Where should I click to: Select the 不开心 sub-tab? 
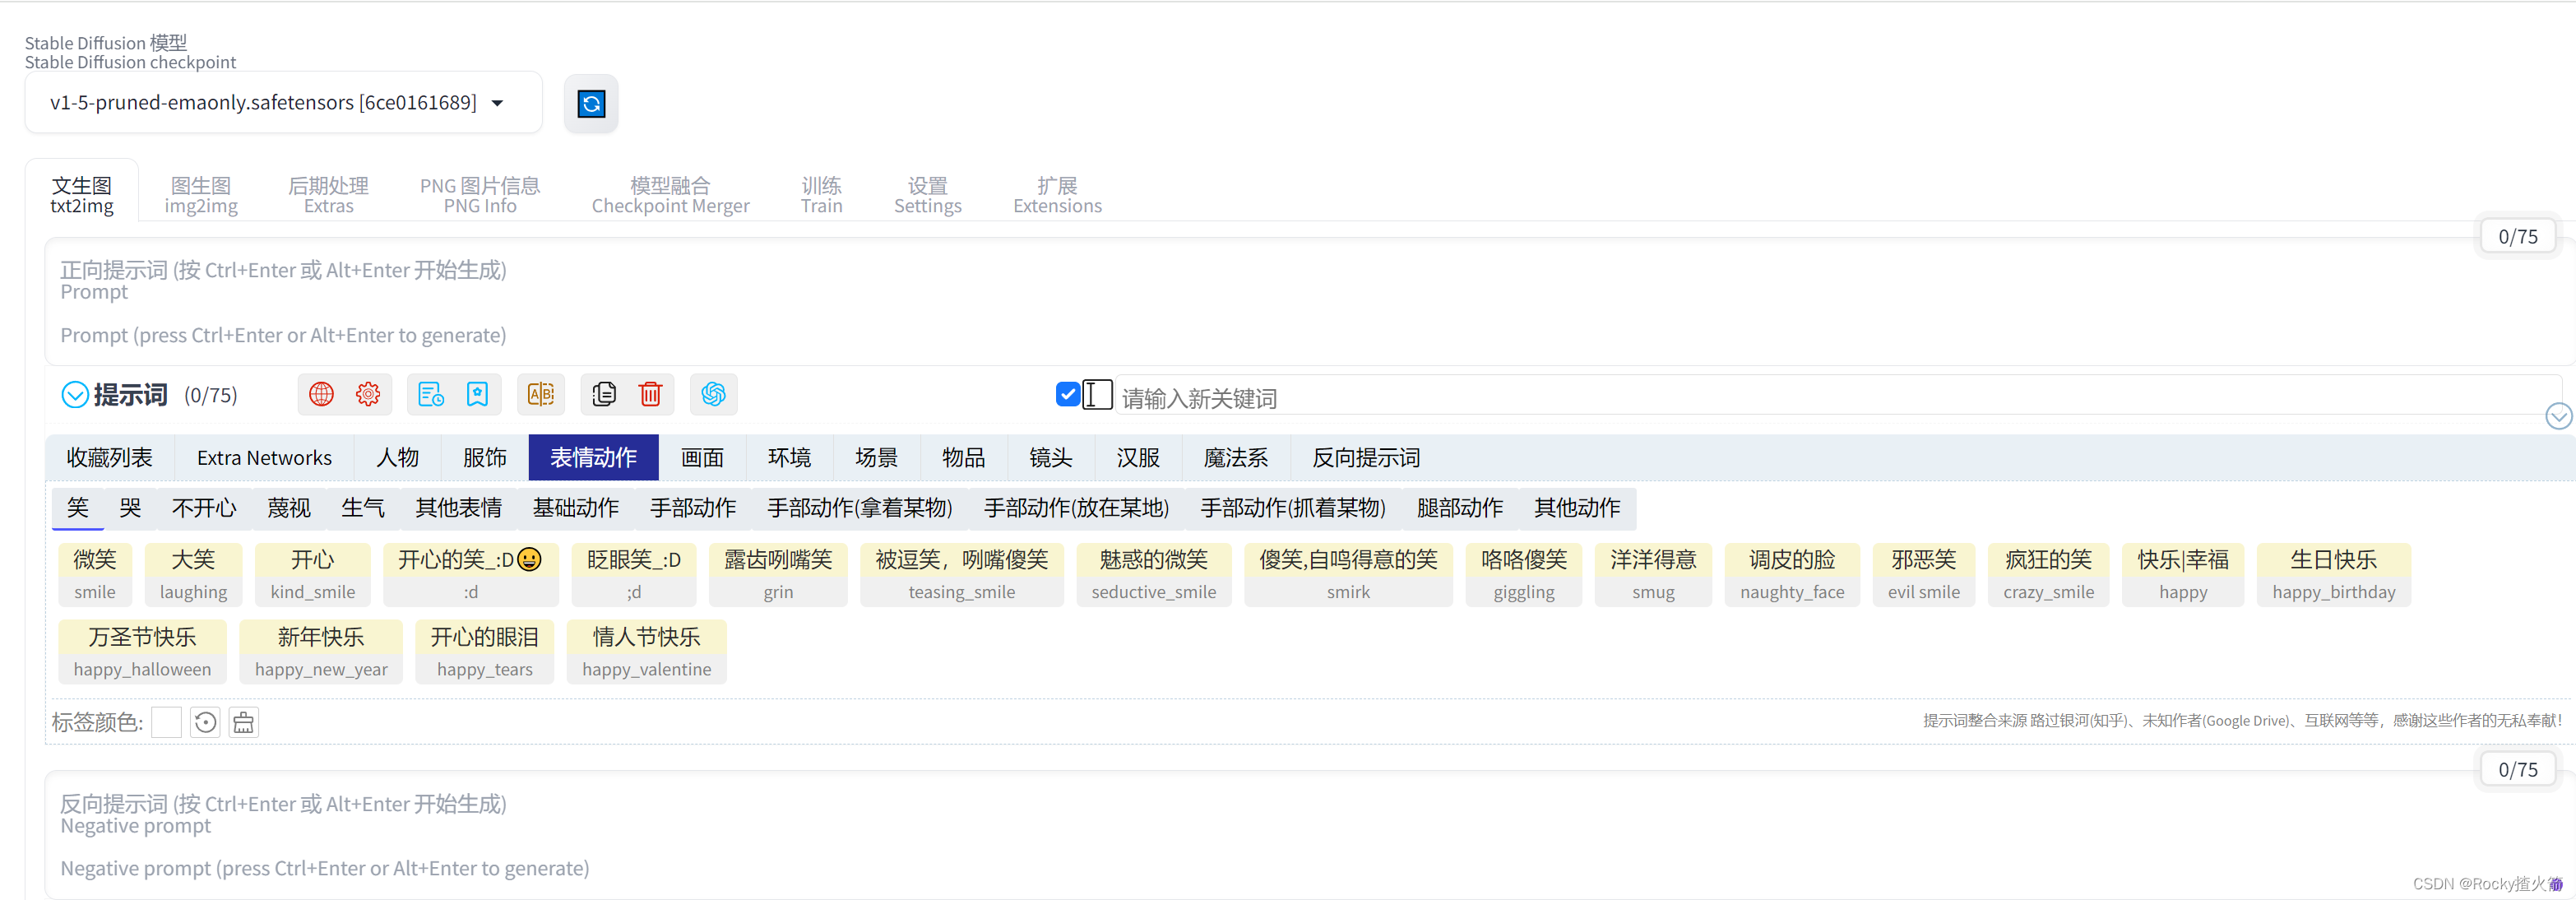tap(204, 508)
